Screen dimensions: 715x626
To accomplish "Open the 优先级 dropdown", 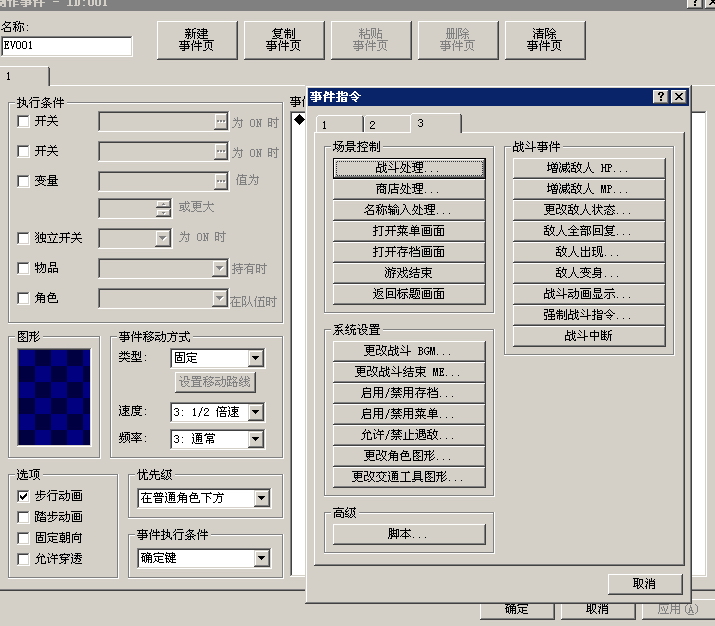I will (x=203, y=498).
